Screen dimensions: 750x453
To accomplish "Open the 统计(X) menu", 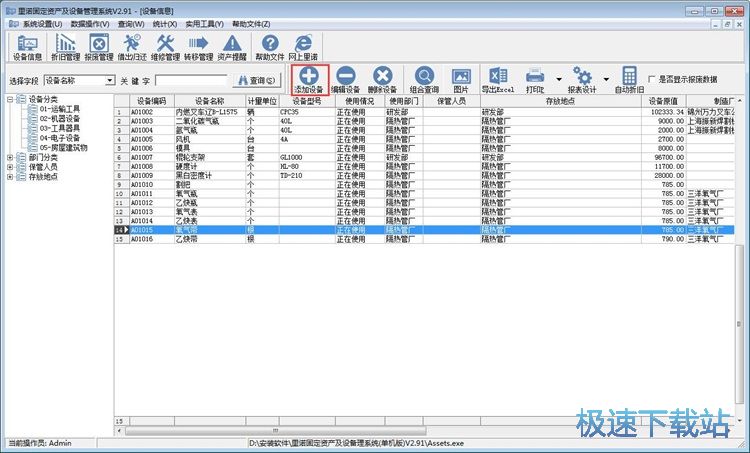I will click(x=166, y=22).
